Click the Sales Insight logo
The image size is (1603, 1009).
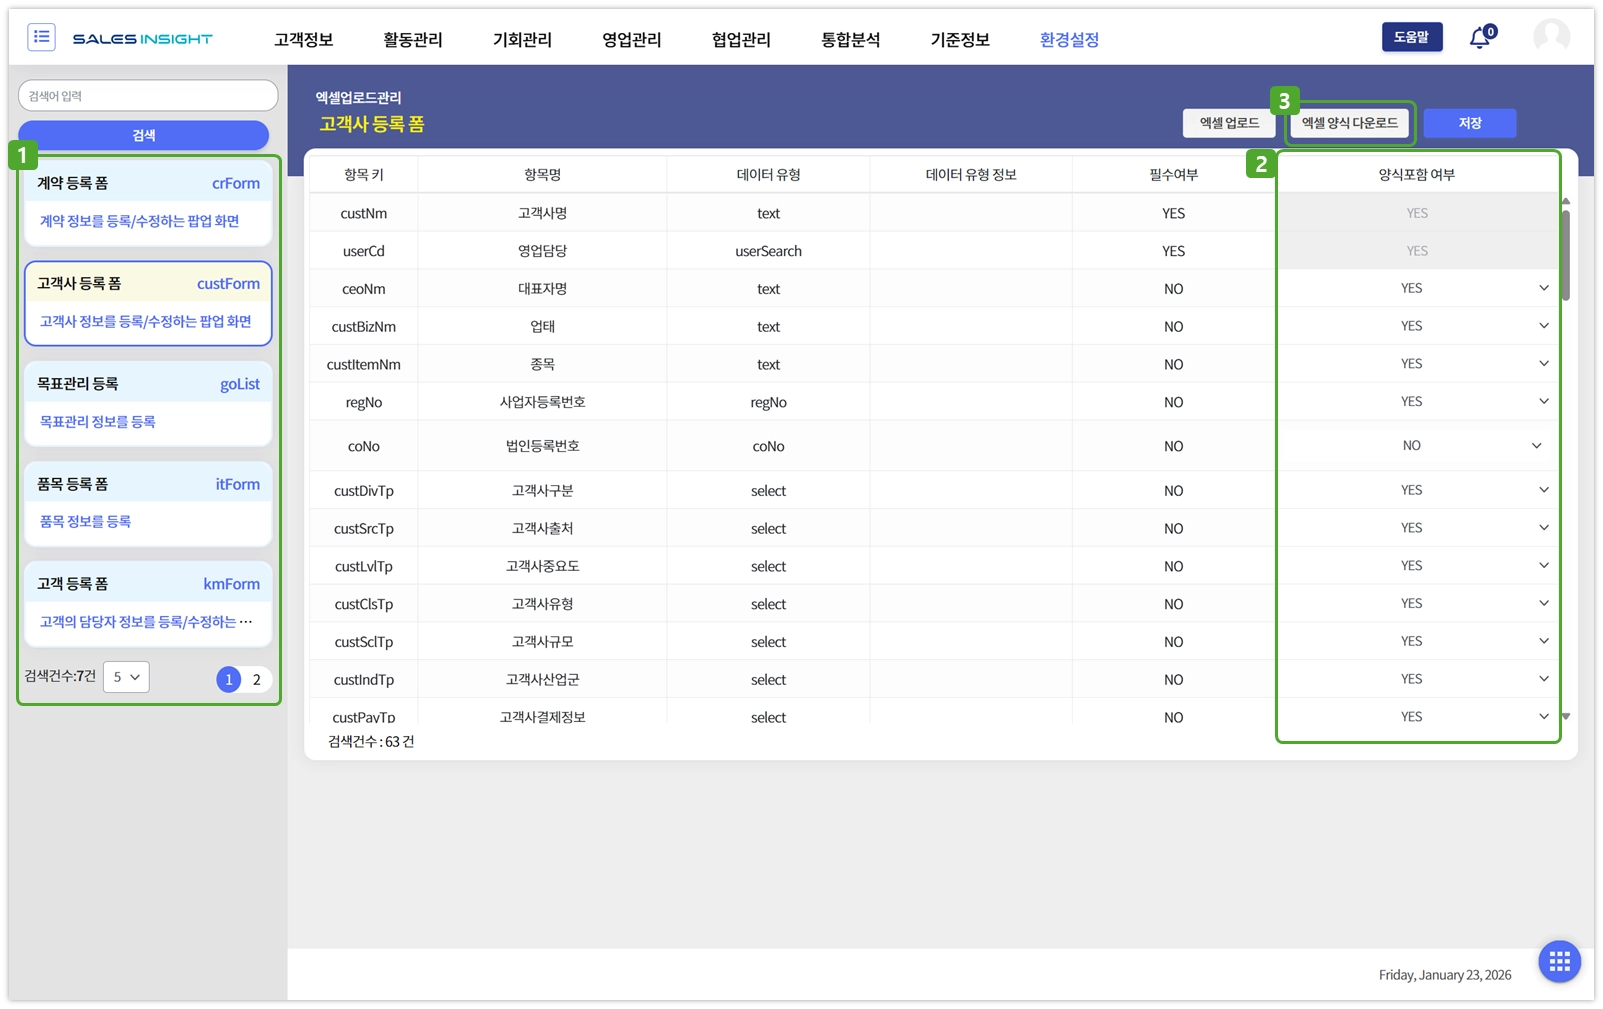click(x=143, y=39)
